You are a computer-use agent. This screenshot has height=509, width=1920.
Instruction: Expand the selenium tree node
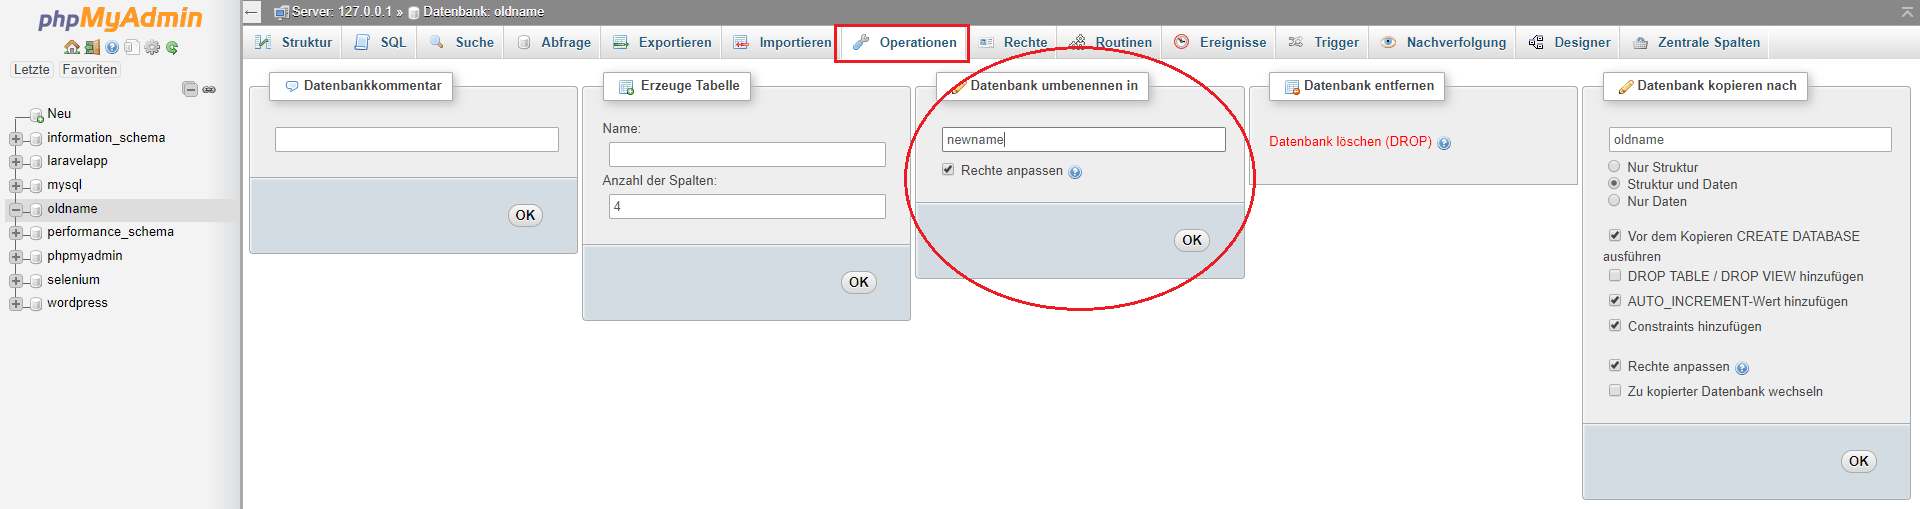coord(15,280)
